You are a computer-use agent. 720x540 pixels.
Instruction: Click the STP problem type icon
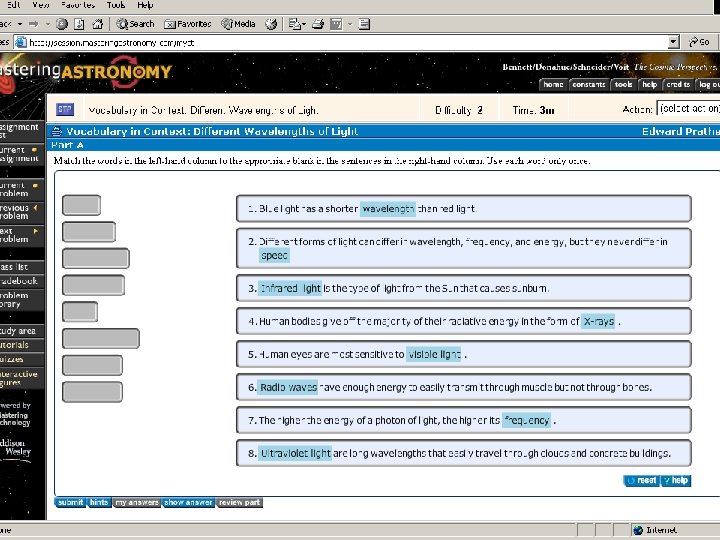point(65,109)
